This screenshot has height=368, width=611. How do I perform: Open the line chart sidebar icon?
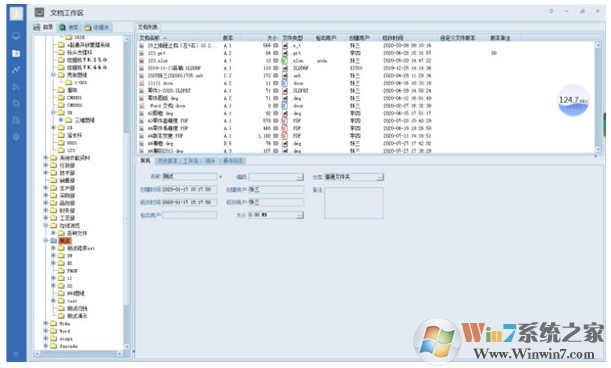(16, 70)
